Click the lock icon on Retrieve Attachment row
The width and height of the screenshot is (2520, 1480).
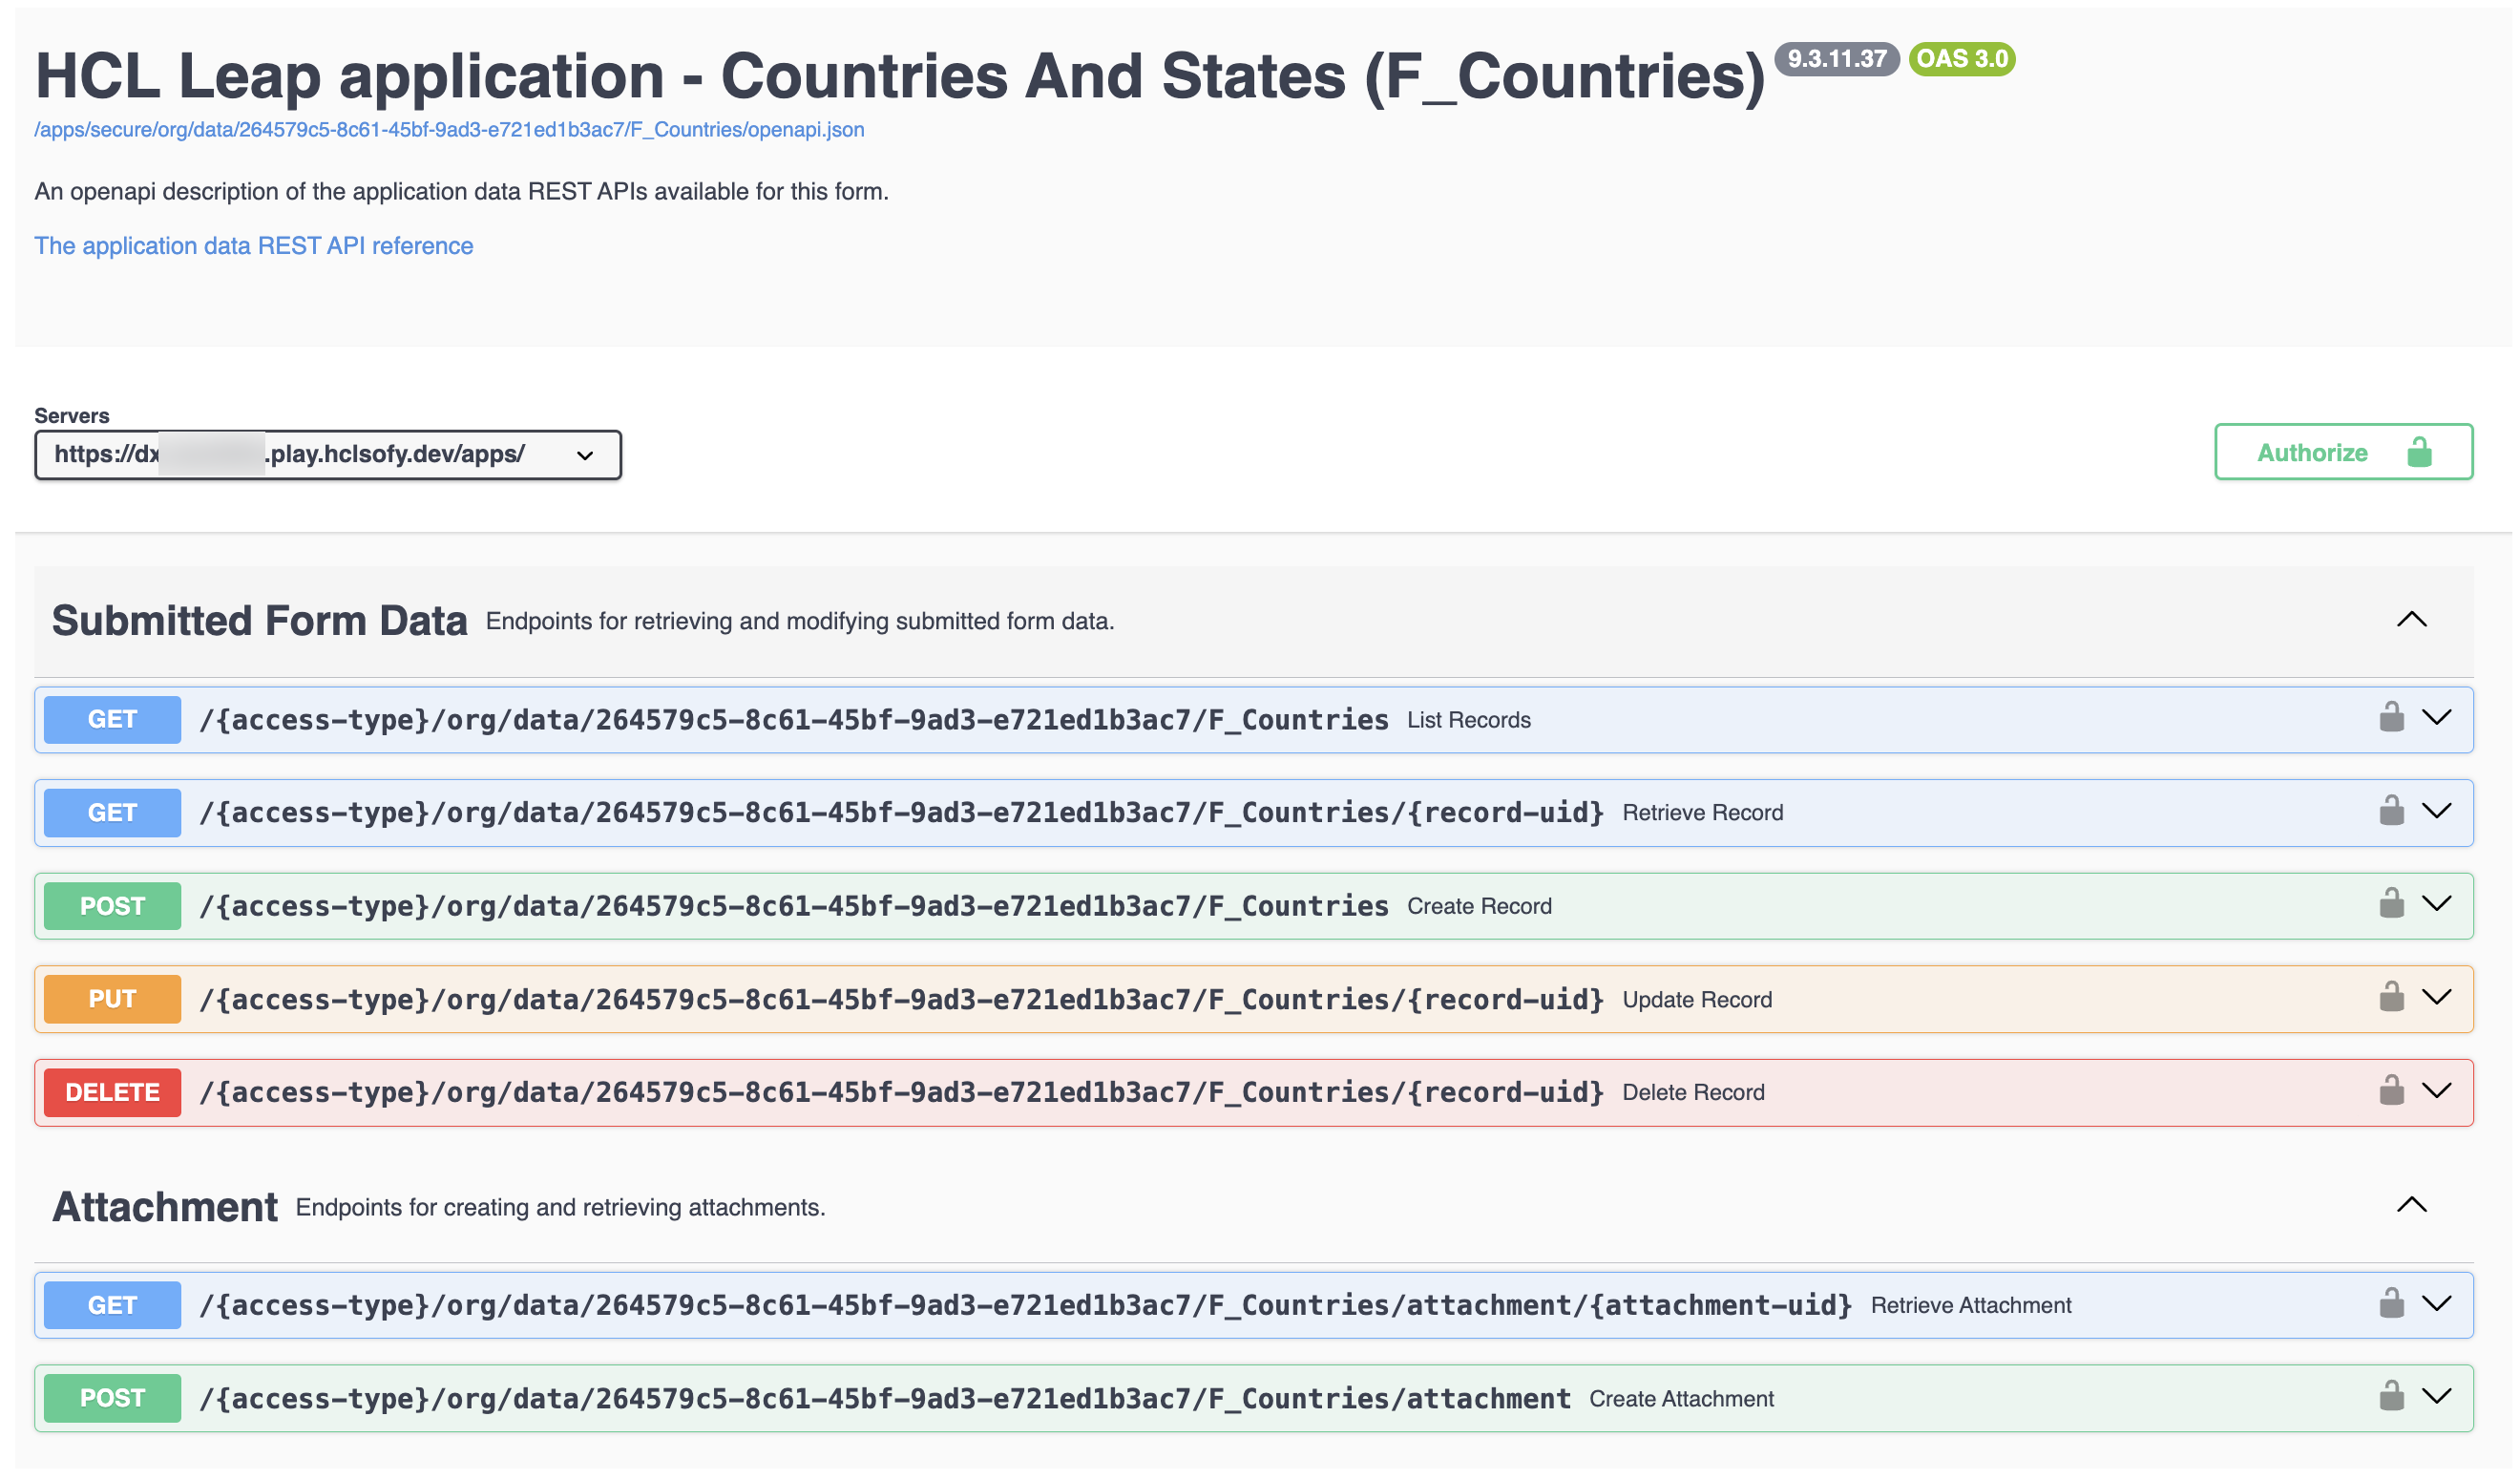coord(2391,1304)
